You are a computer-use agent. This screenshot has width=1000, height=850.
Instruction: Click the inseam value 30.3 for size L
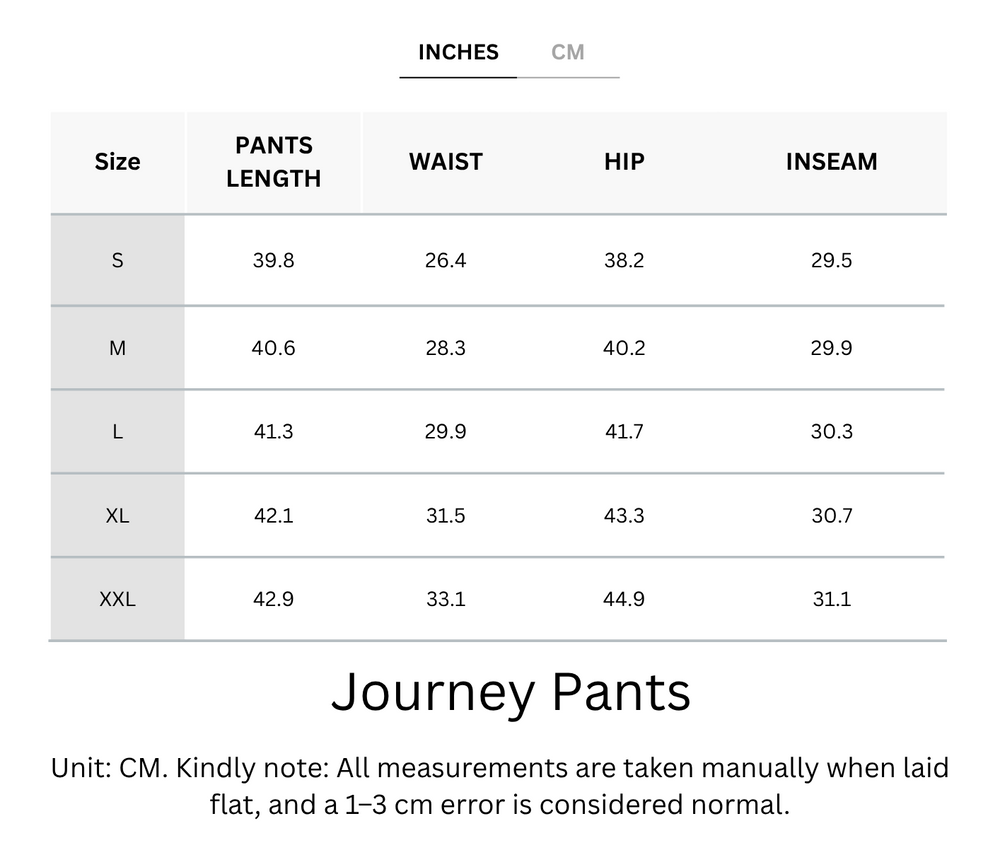[831, 431]
